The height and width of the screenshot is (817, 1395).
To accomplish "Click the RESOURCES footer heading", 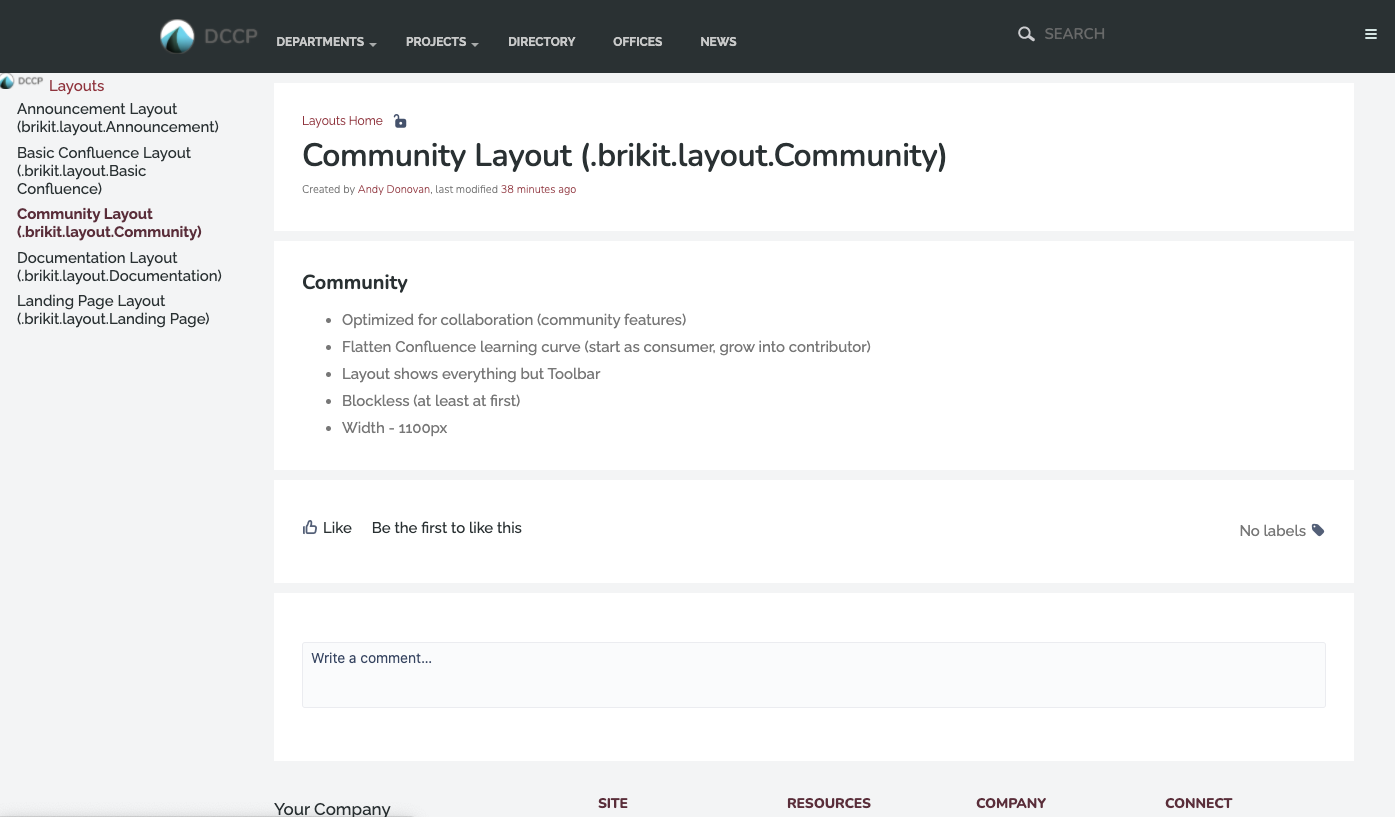I will [x=829, y=803].
